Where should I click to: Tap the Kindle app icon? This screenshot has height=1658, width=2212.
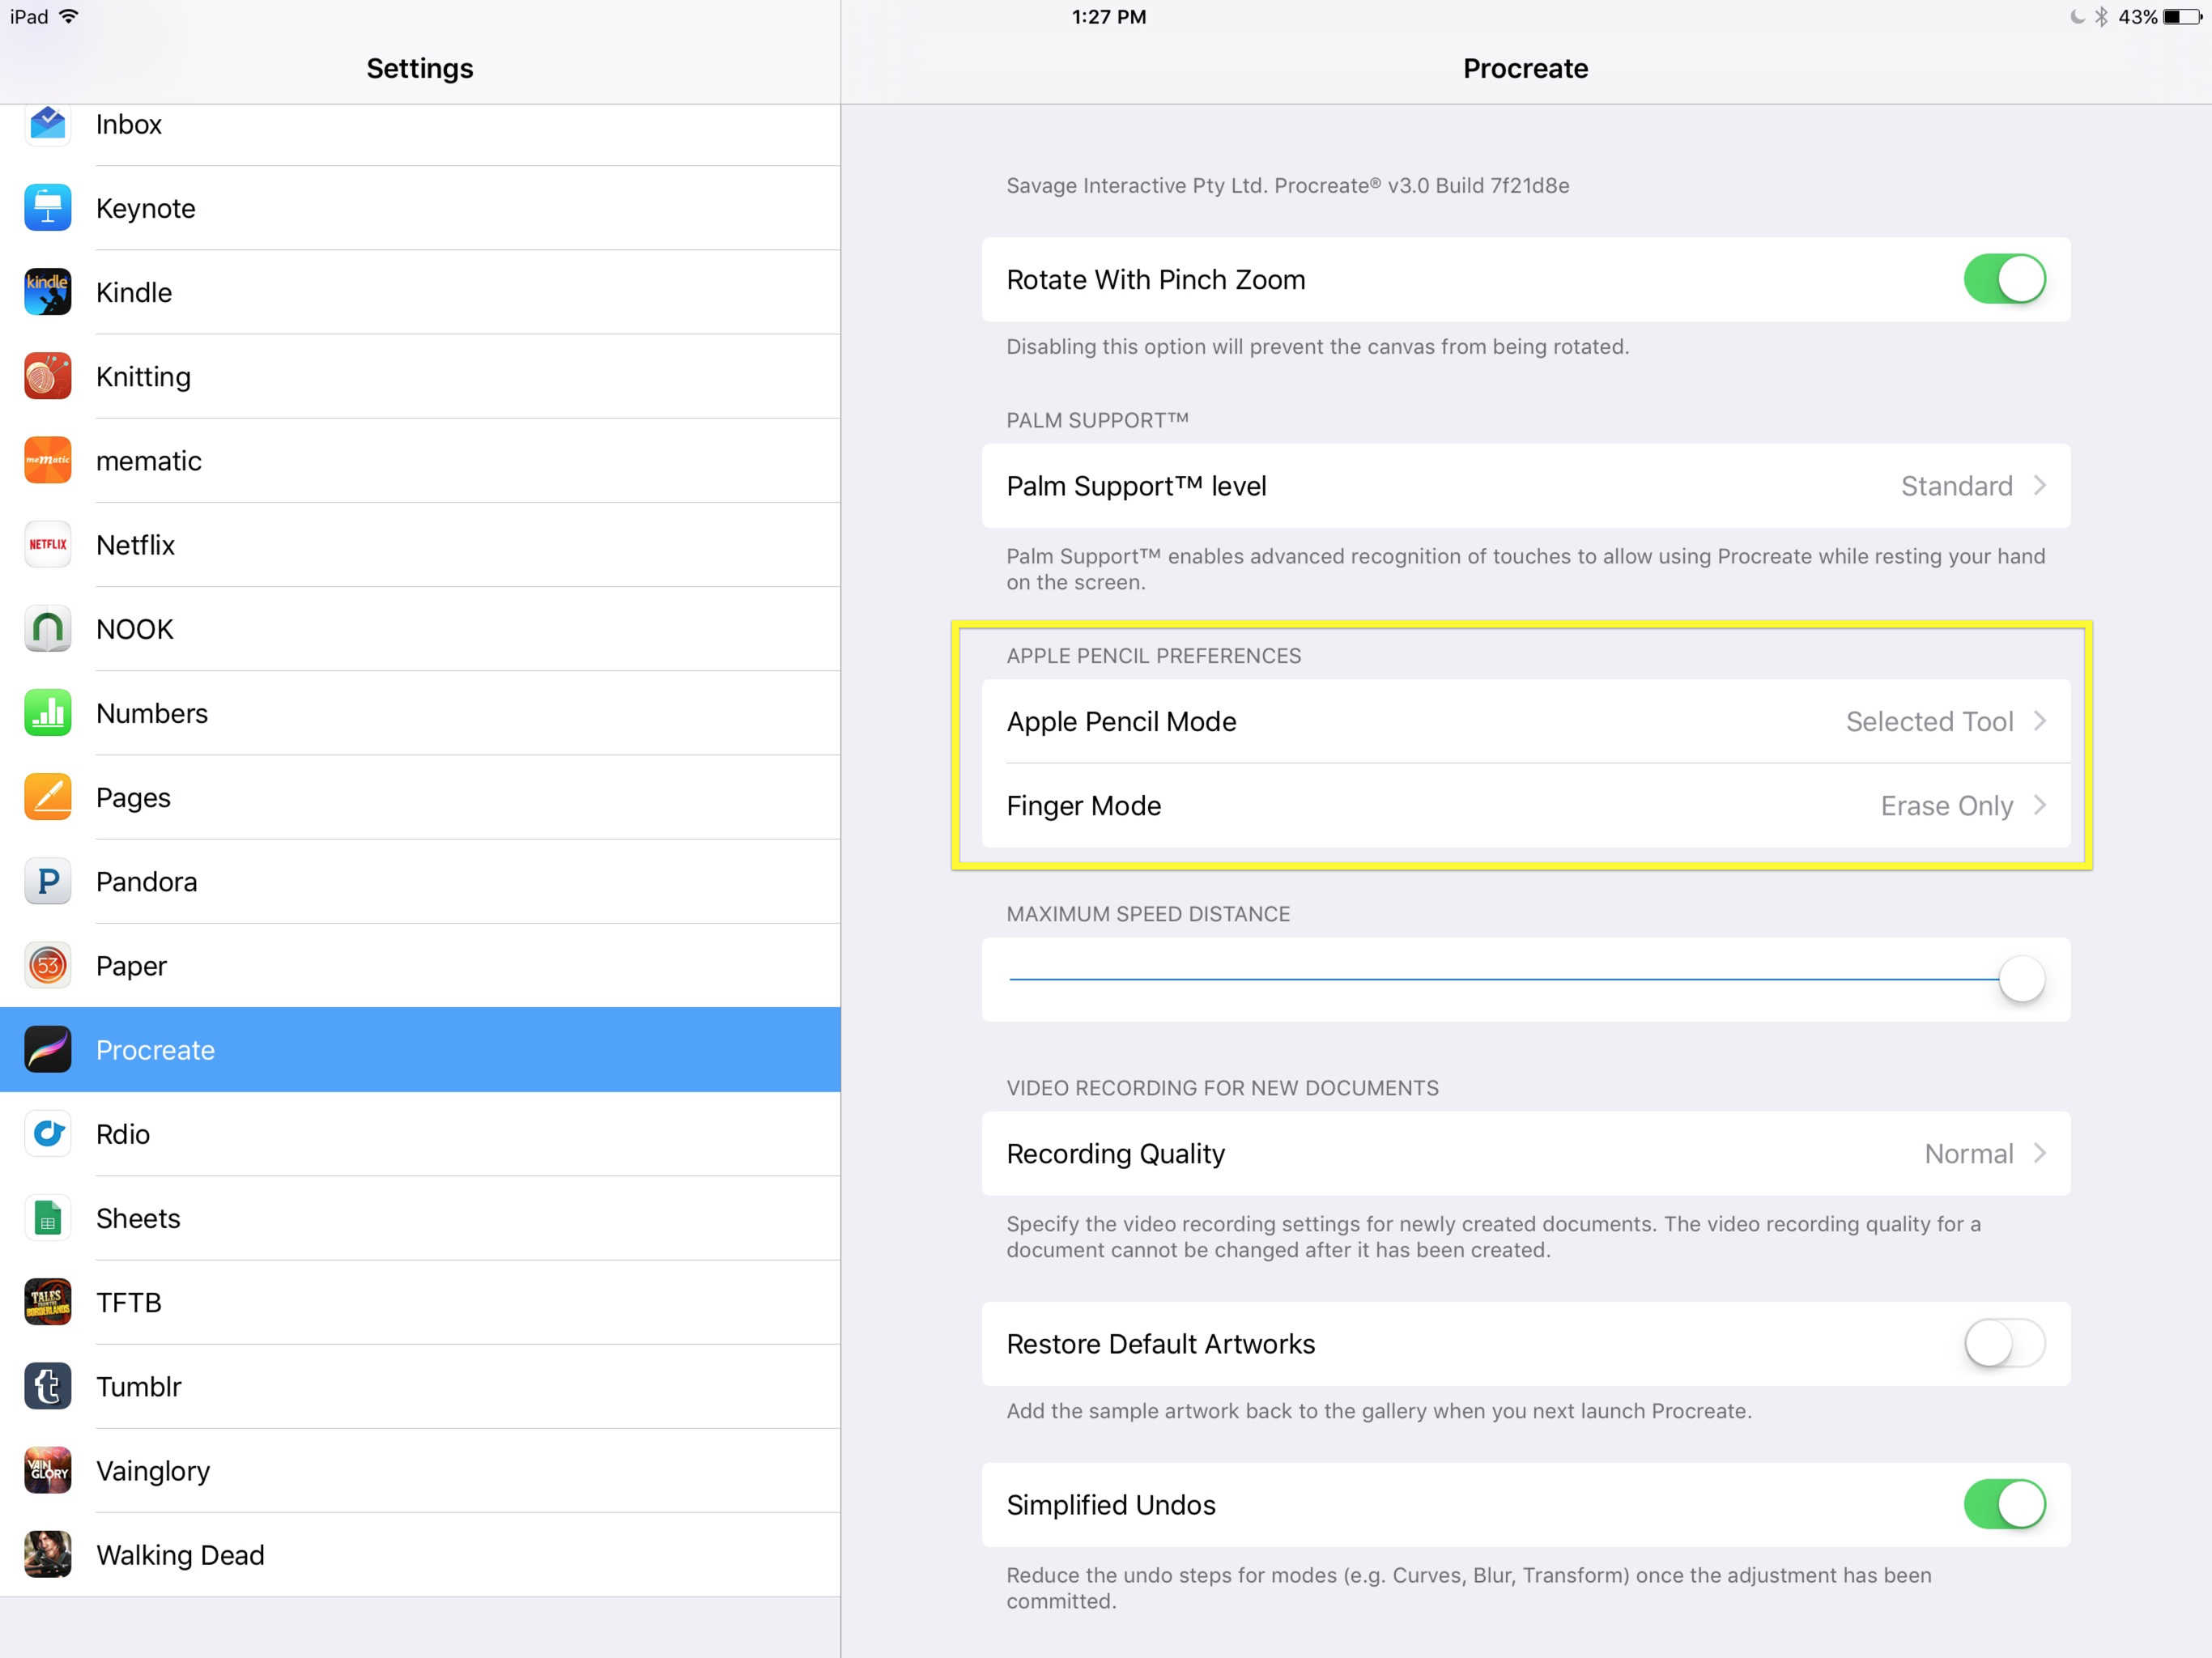[x=47, y=292]
